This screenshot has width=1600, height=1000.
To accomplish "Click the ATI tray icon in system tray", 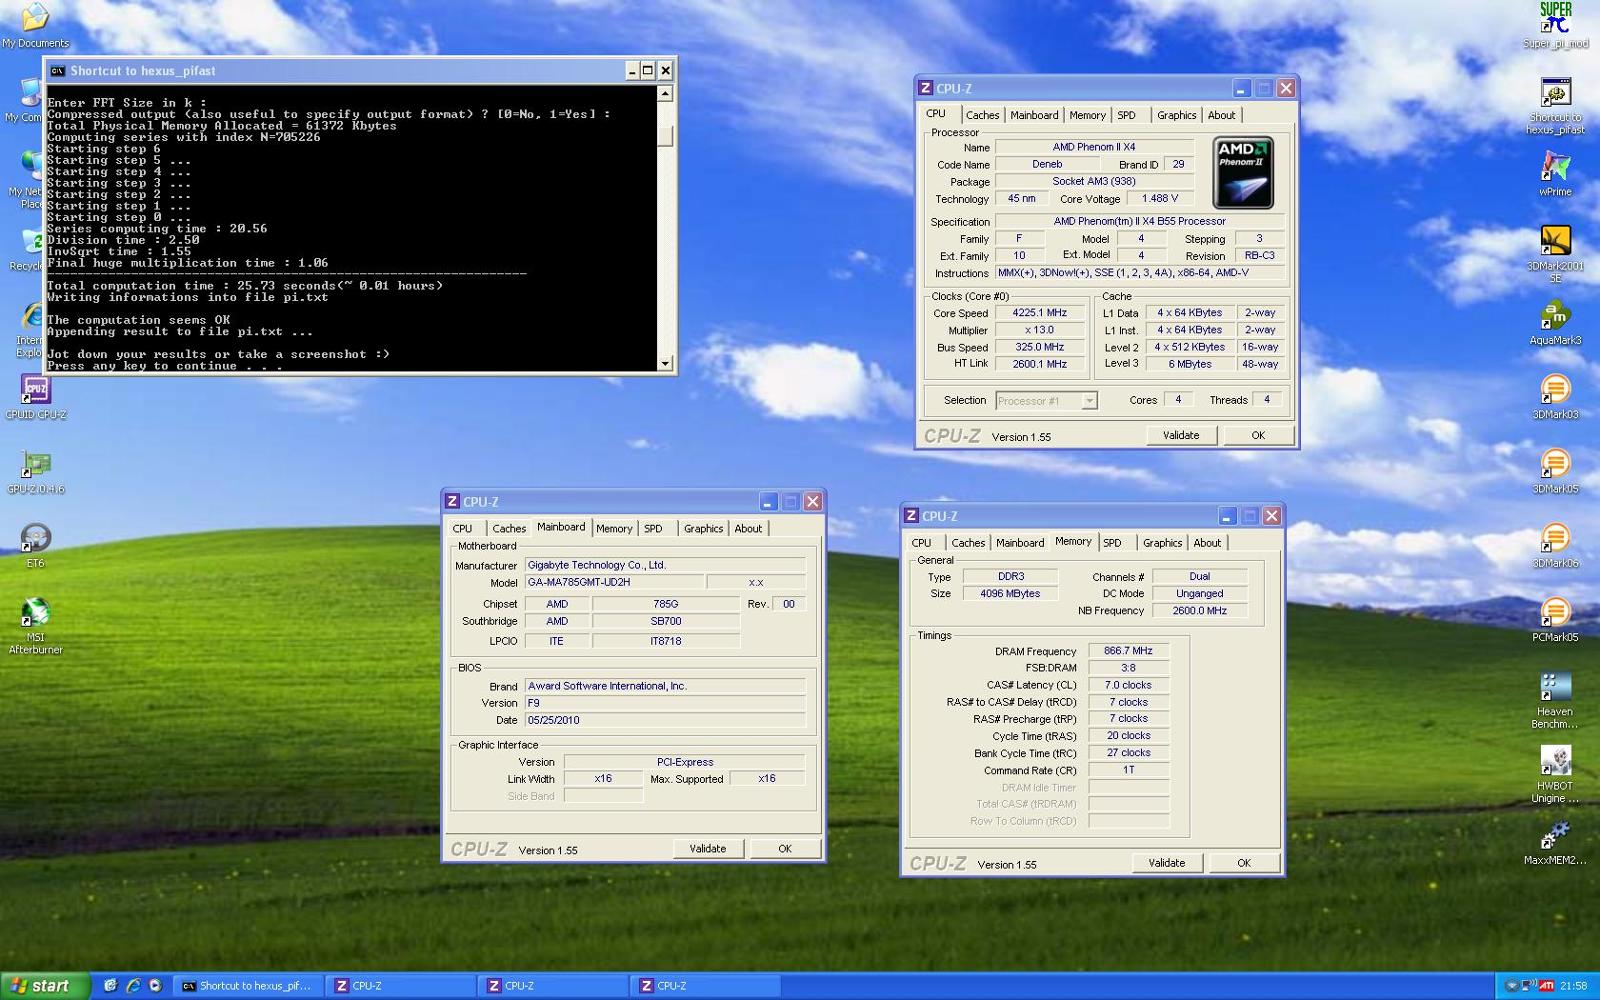I will point(1546,985).
